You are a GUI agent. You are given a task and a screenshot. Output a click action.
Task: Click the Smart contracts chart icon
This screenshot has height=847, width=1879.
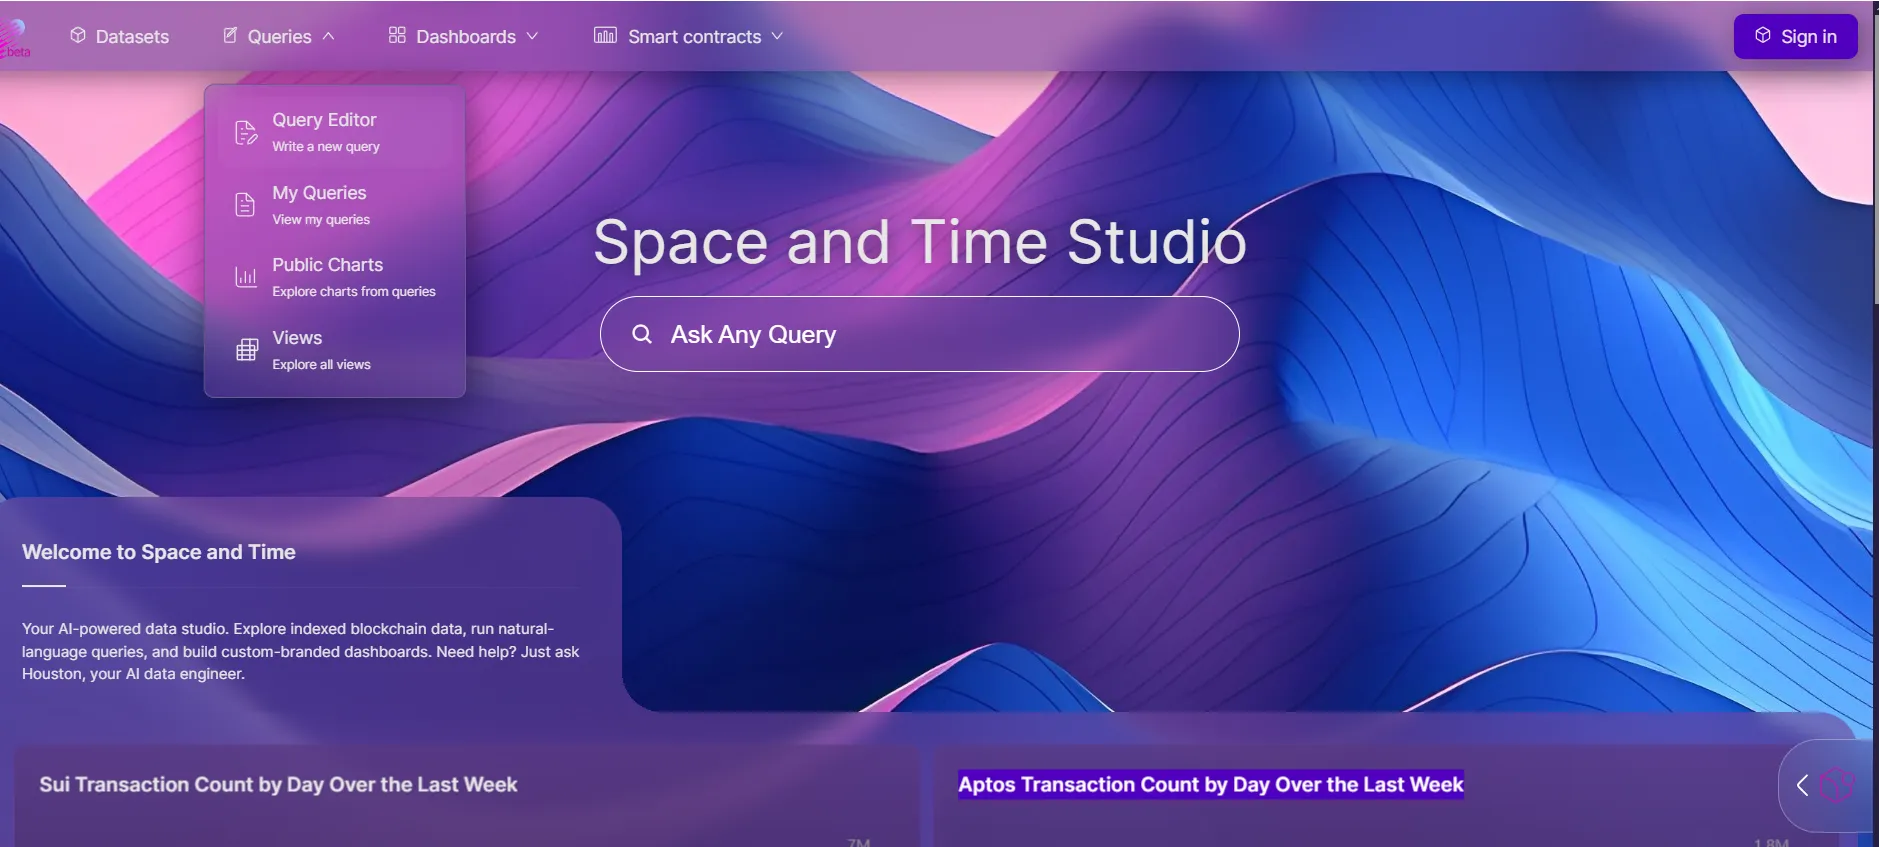(x=605, y=36)
